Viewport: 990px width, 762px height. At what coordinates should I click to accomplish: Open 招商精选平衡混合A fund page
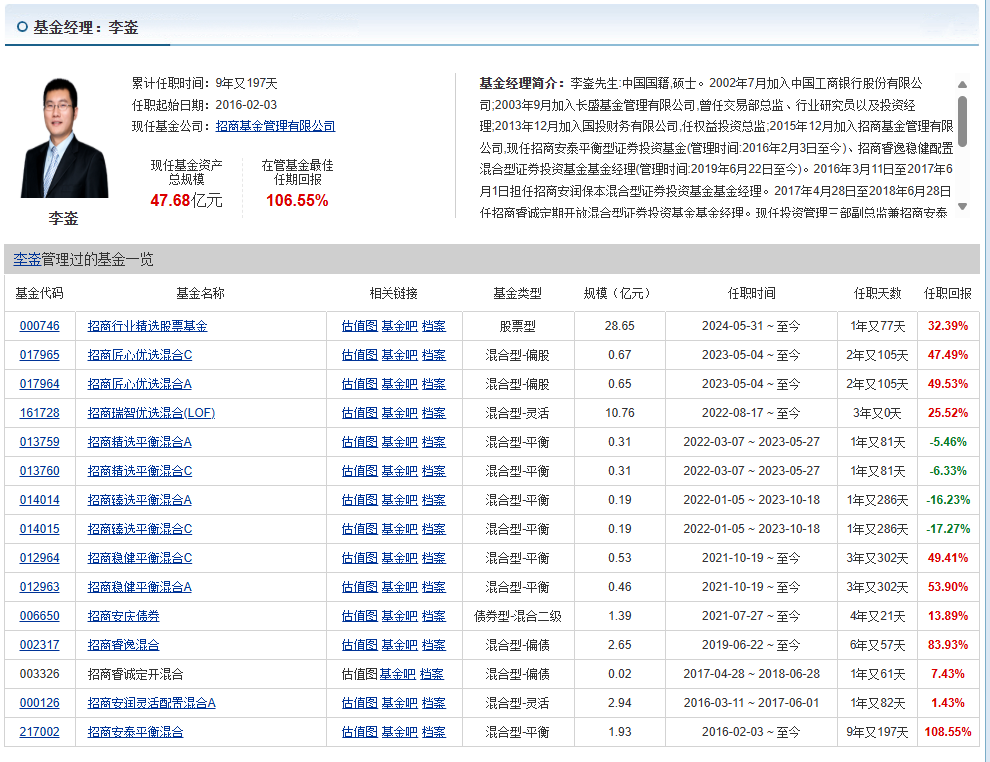[x=140, y=442]
